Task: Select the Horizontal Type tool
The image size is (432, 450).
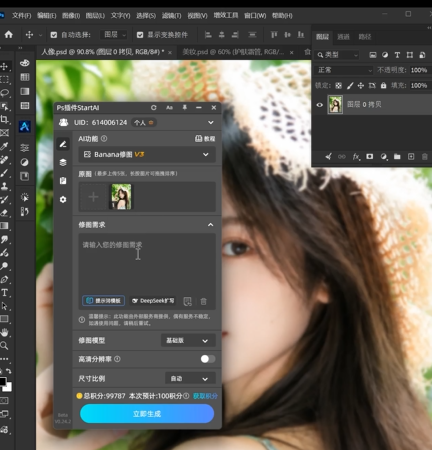Action: pos(4,293)
